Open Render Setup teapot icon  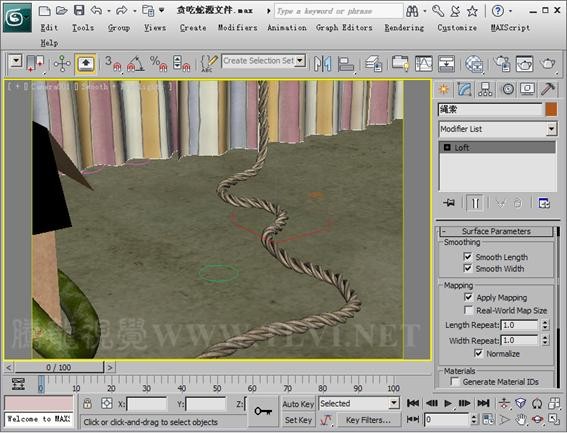tap(502, 64)
